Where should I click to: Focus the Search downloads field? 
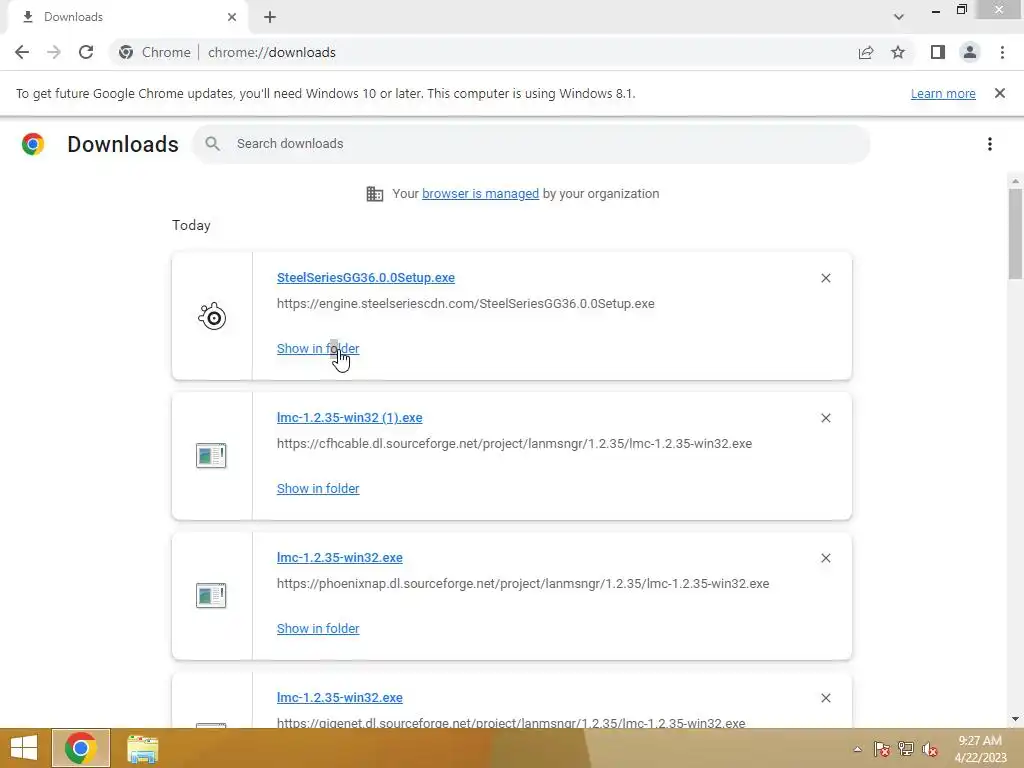coord(531,144)
